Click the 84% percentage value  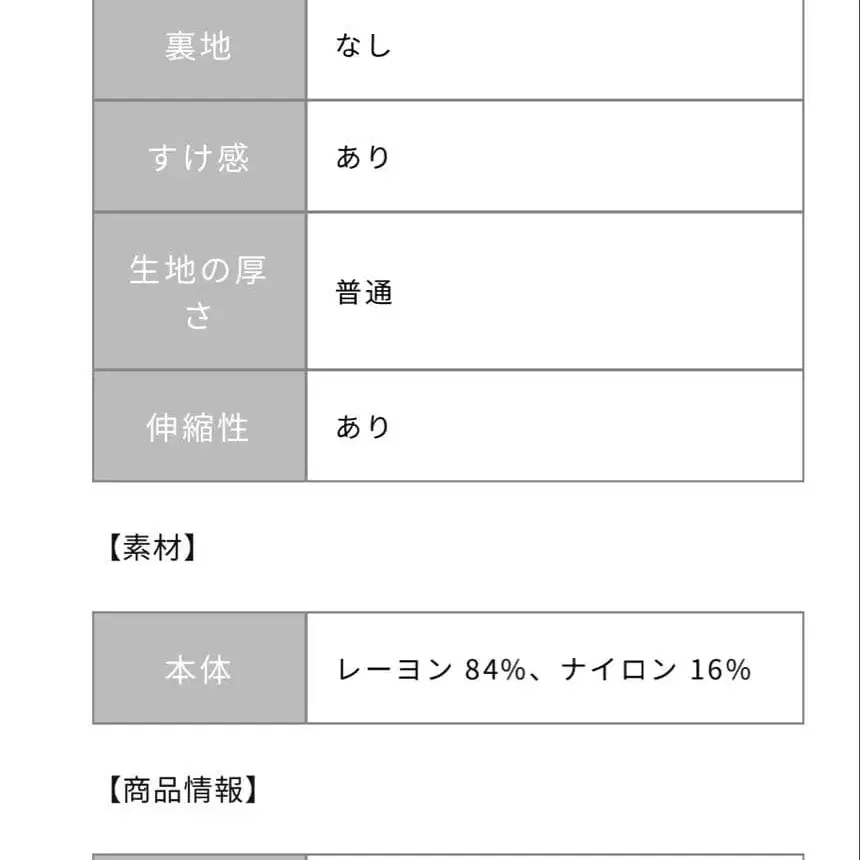pyautogui.click(x=495, y=669)
